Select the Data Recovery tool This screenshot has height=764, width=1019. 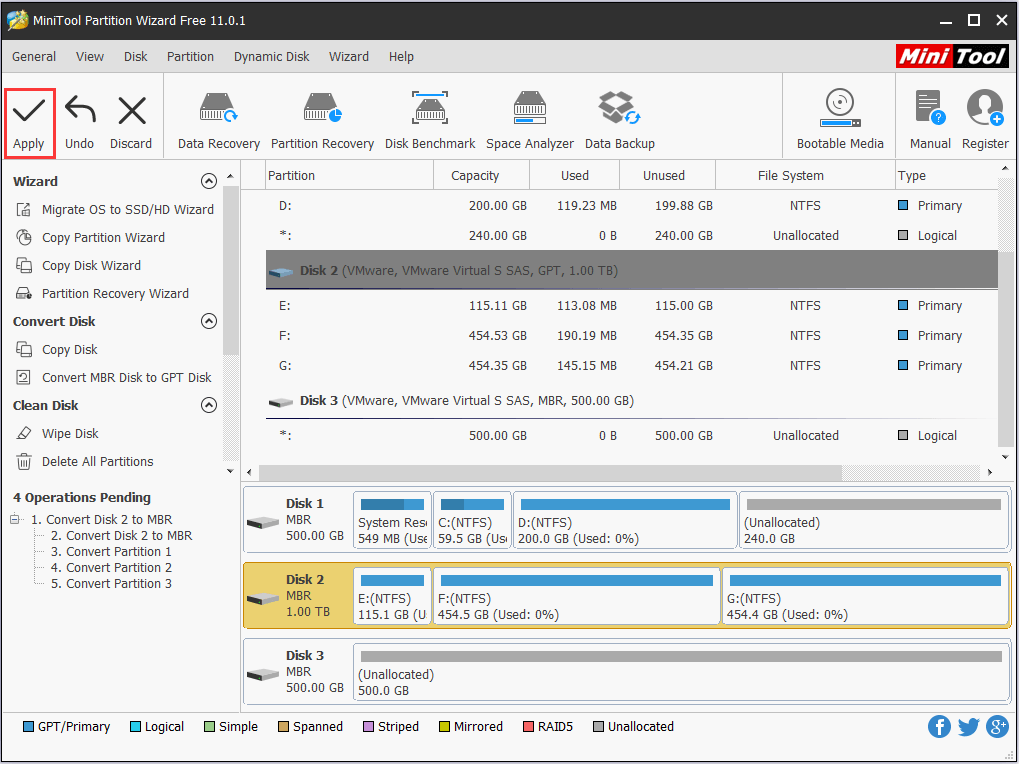pos(218,117)
